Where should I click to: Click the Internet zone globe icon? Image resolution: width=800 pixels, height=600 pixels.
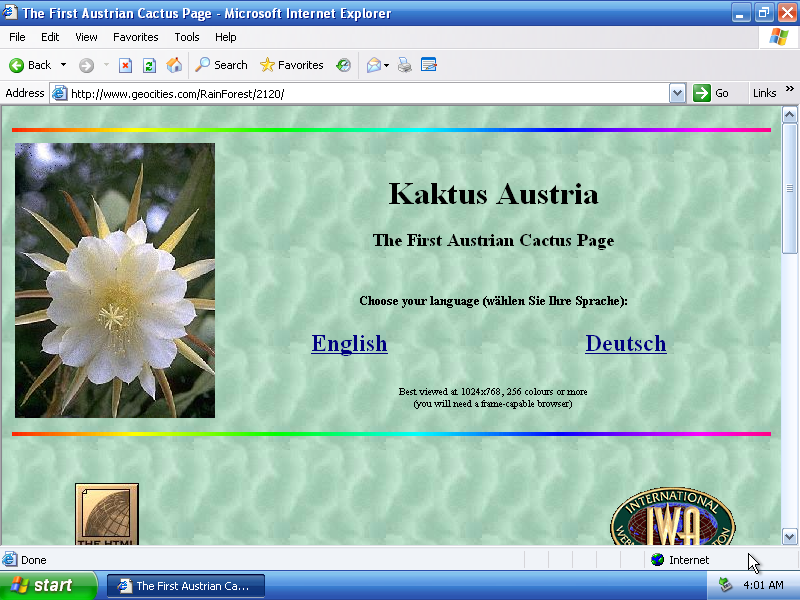coord(658,560)
